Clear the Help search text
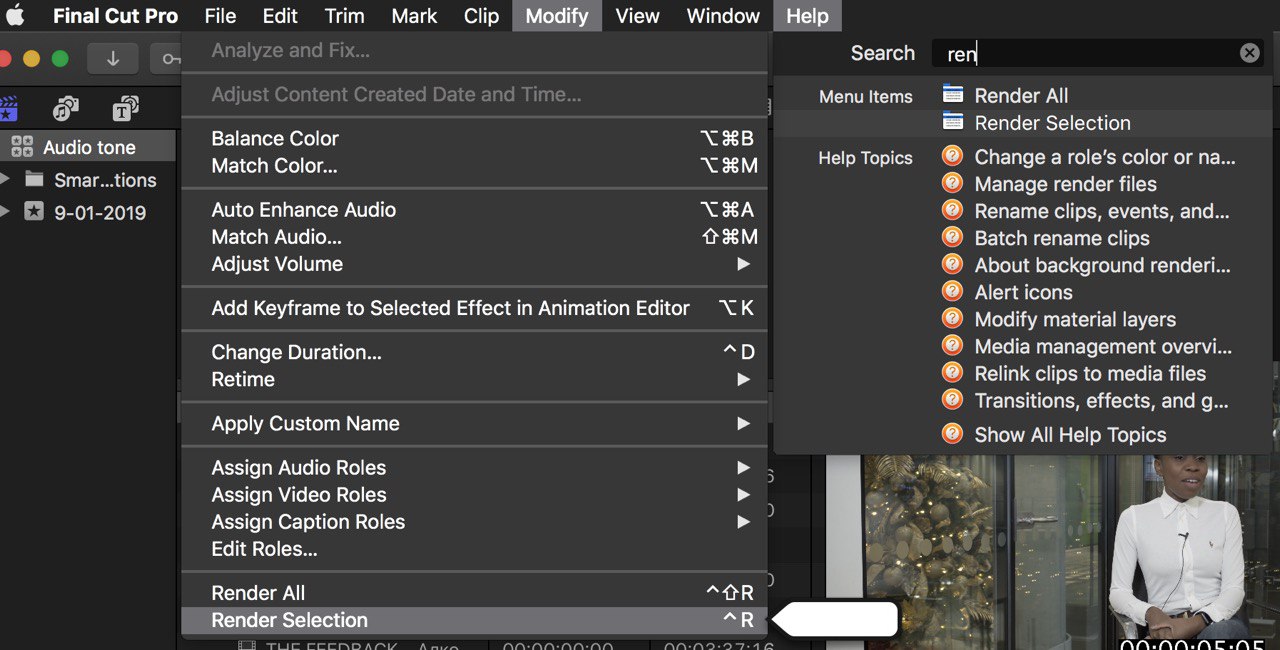The width and height of the screenshot is (1280, 650). pos(1249,53)
